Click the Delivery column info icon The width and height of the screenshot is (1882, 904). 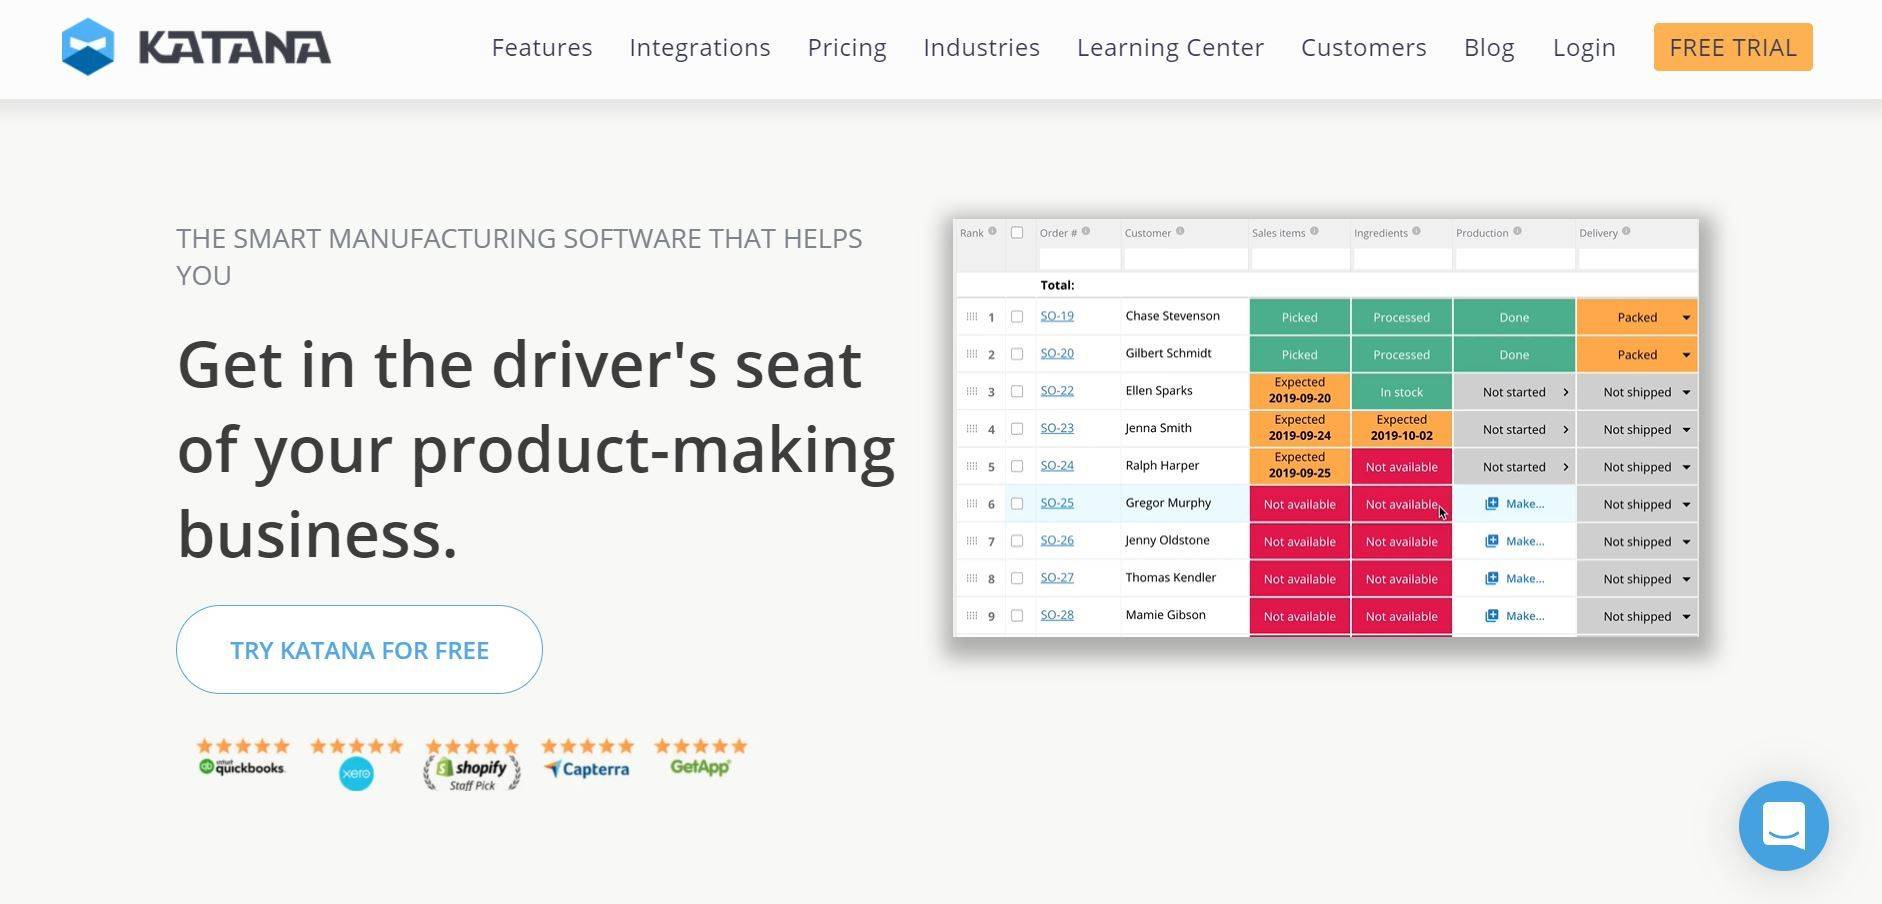click(1626, 231)
